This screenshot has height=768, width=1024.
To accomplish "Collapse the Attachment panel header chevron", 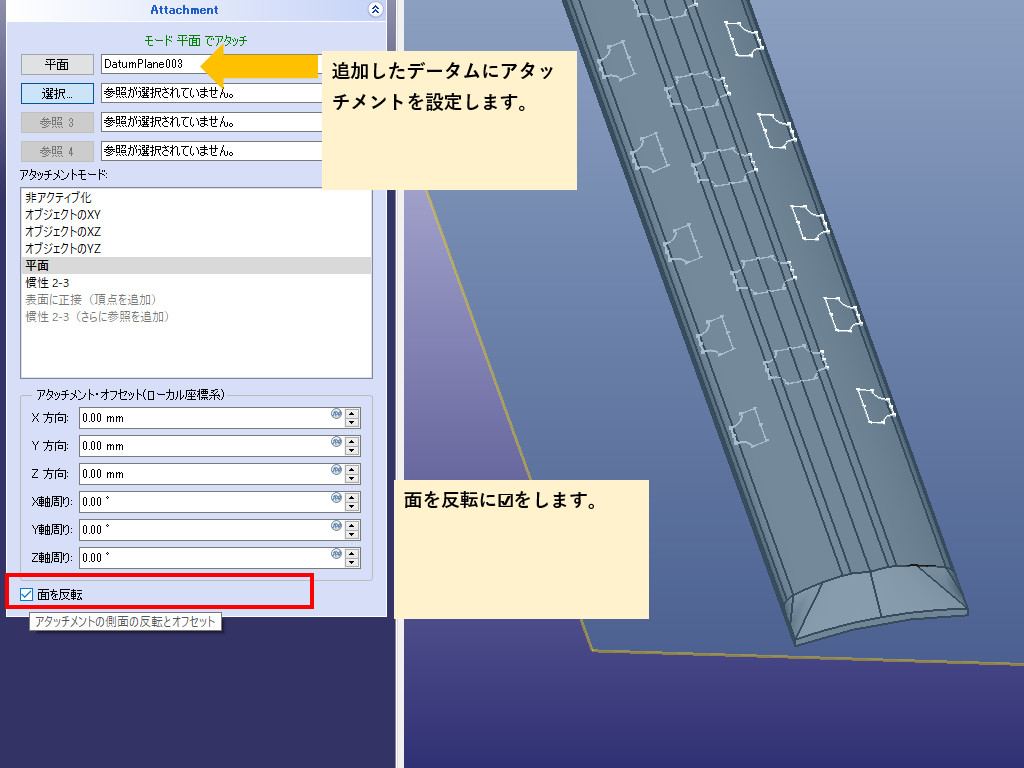I will 375,10.
